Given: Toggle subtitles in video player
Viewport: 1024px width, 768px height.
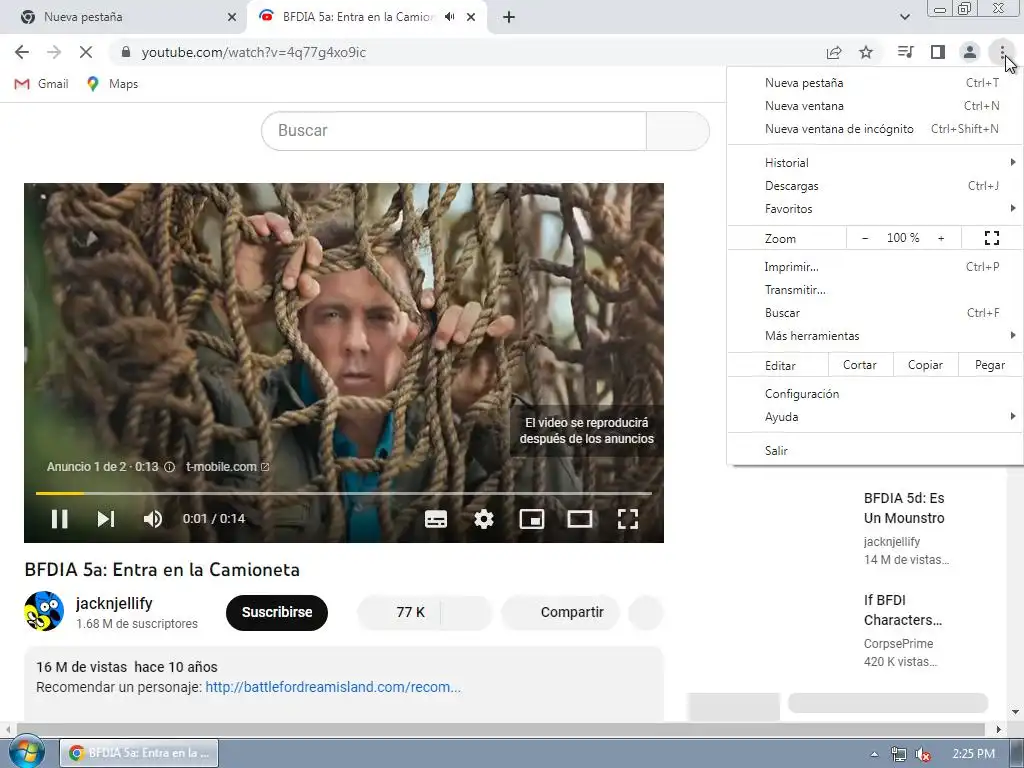Looking at the screenshot, I should [x=436, y=519].
